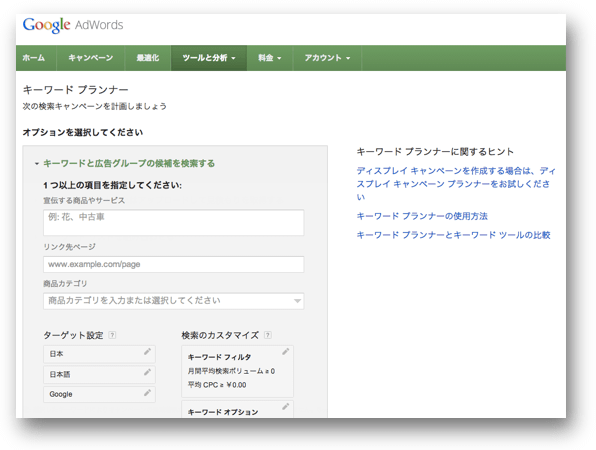The width and height of the screenshot is (596, 450).
Task: Select the 日本語 language target row
Action: tap(99, 374)
